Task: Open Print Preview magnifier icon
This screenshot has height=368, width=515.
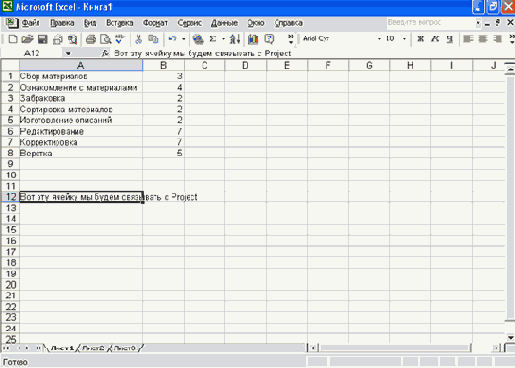Action: click(106, 39)
